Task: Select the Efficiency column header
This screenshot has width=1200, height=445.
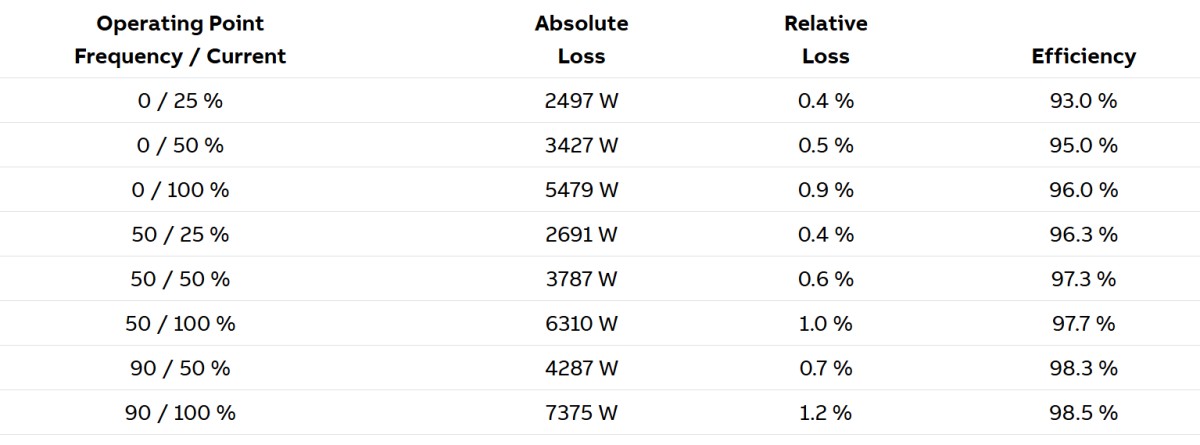Action: point(1083,56)
